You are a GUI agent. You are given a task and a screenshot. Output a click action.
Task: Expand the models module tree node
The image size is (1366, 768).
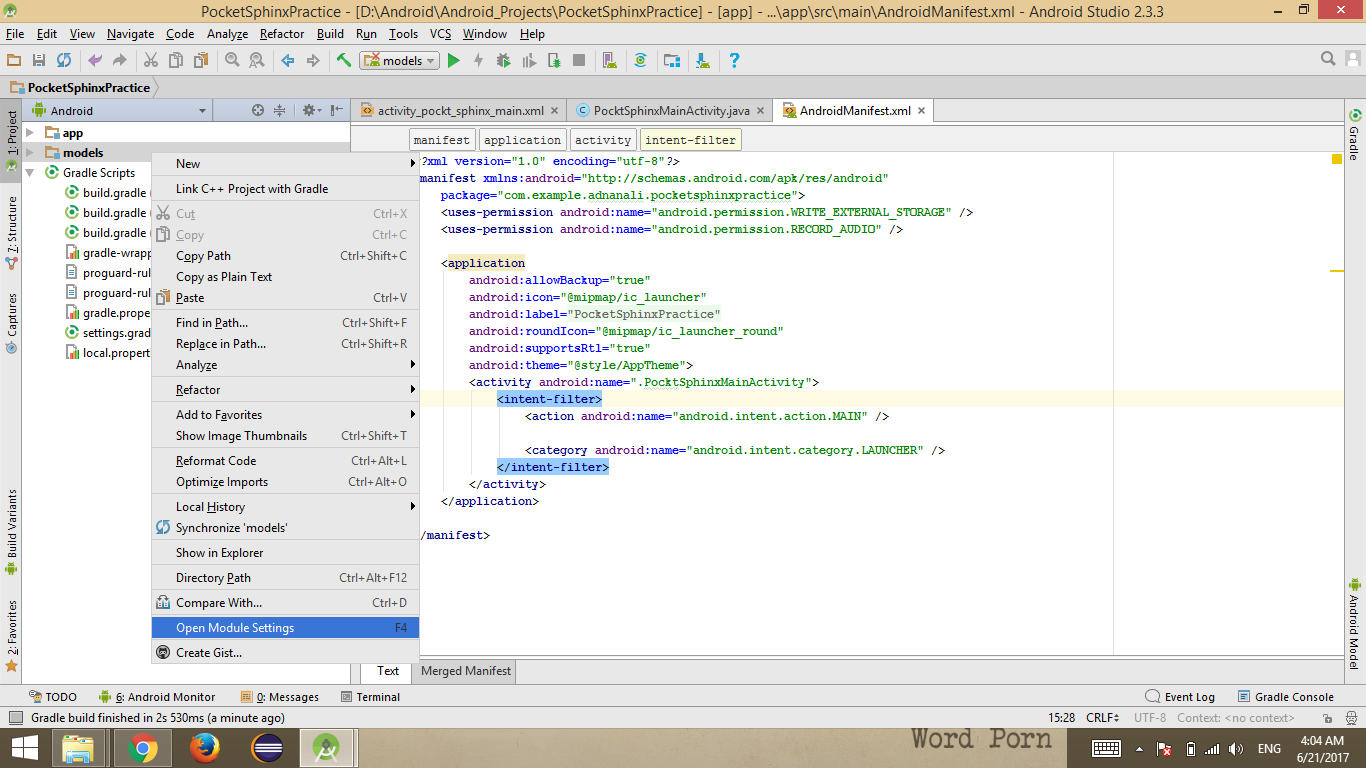pyautogui.click(x=30, y=153)
